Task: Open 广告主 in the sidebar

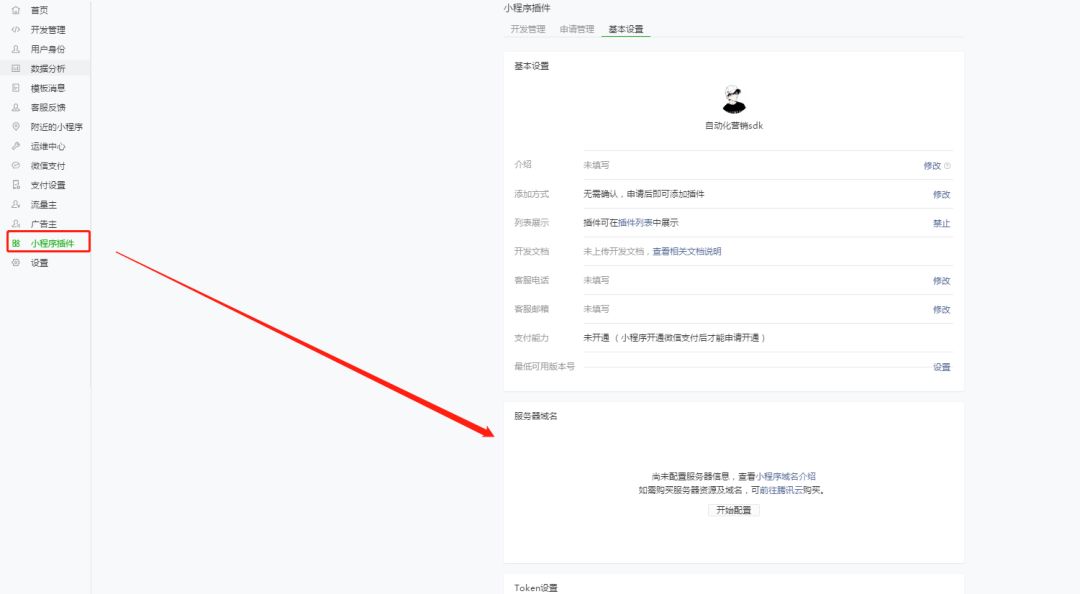Action: [x=43, y=224]
